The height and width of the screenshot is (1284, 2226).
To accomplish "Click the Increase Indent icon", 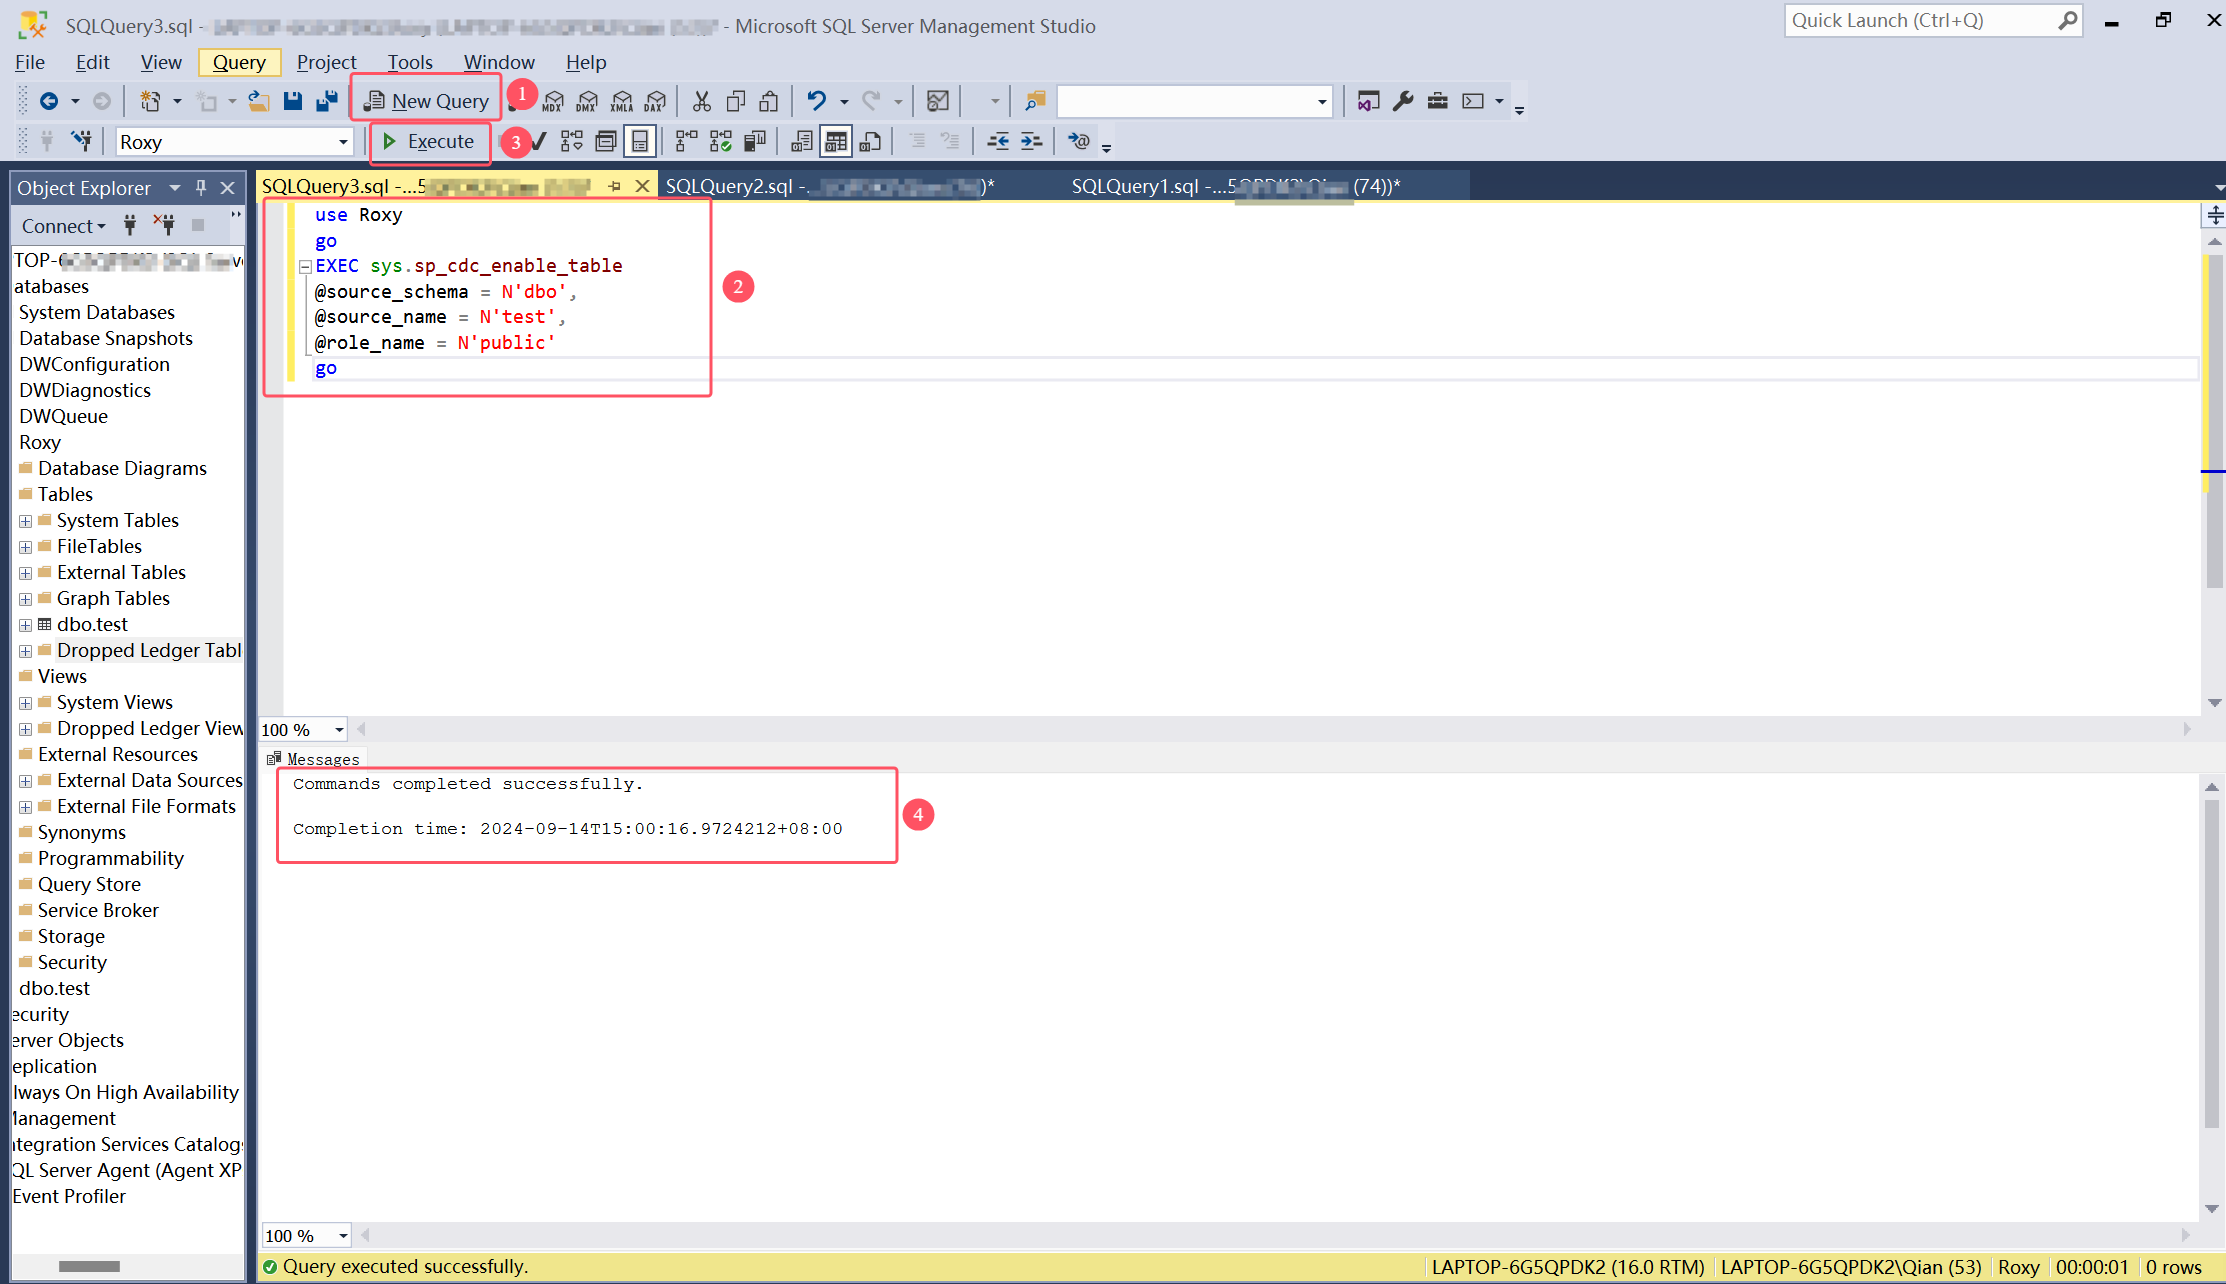I will click(1031, 142).
